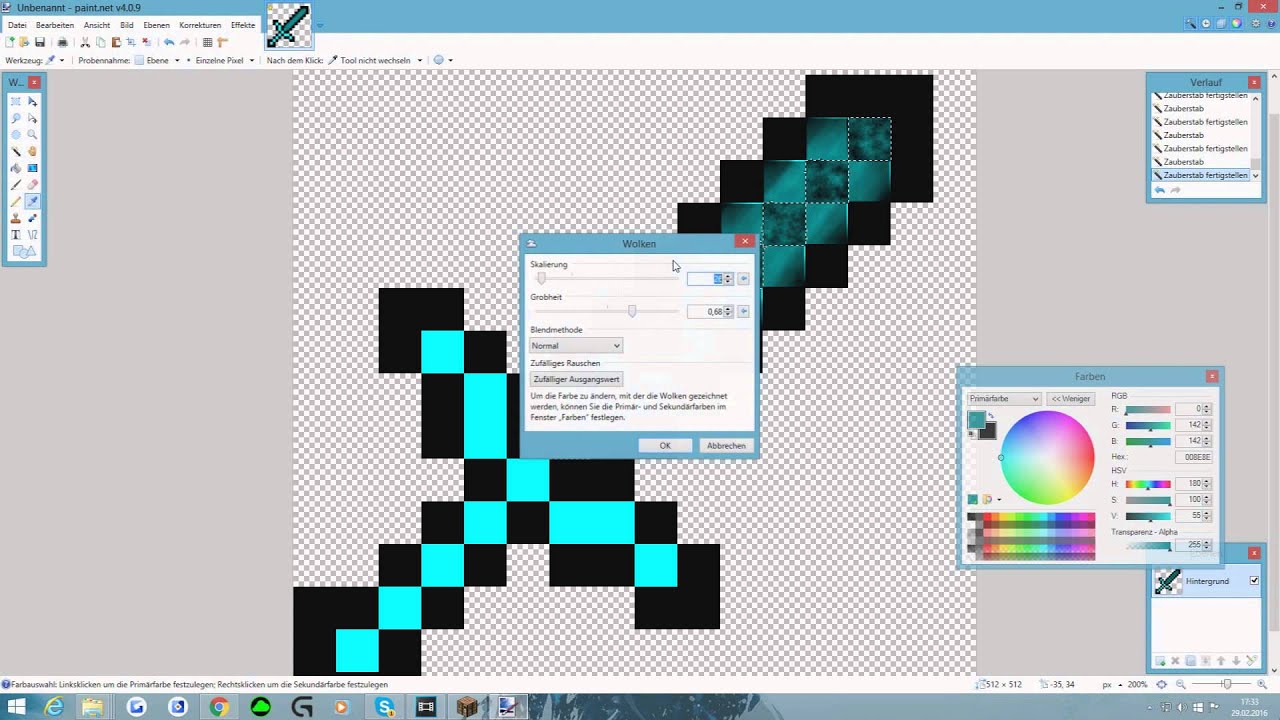This screenshot has height=720, width=1280.
Task: Select the Paintbrush tool
Action: coord(16,184)
